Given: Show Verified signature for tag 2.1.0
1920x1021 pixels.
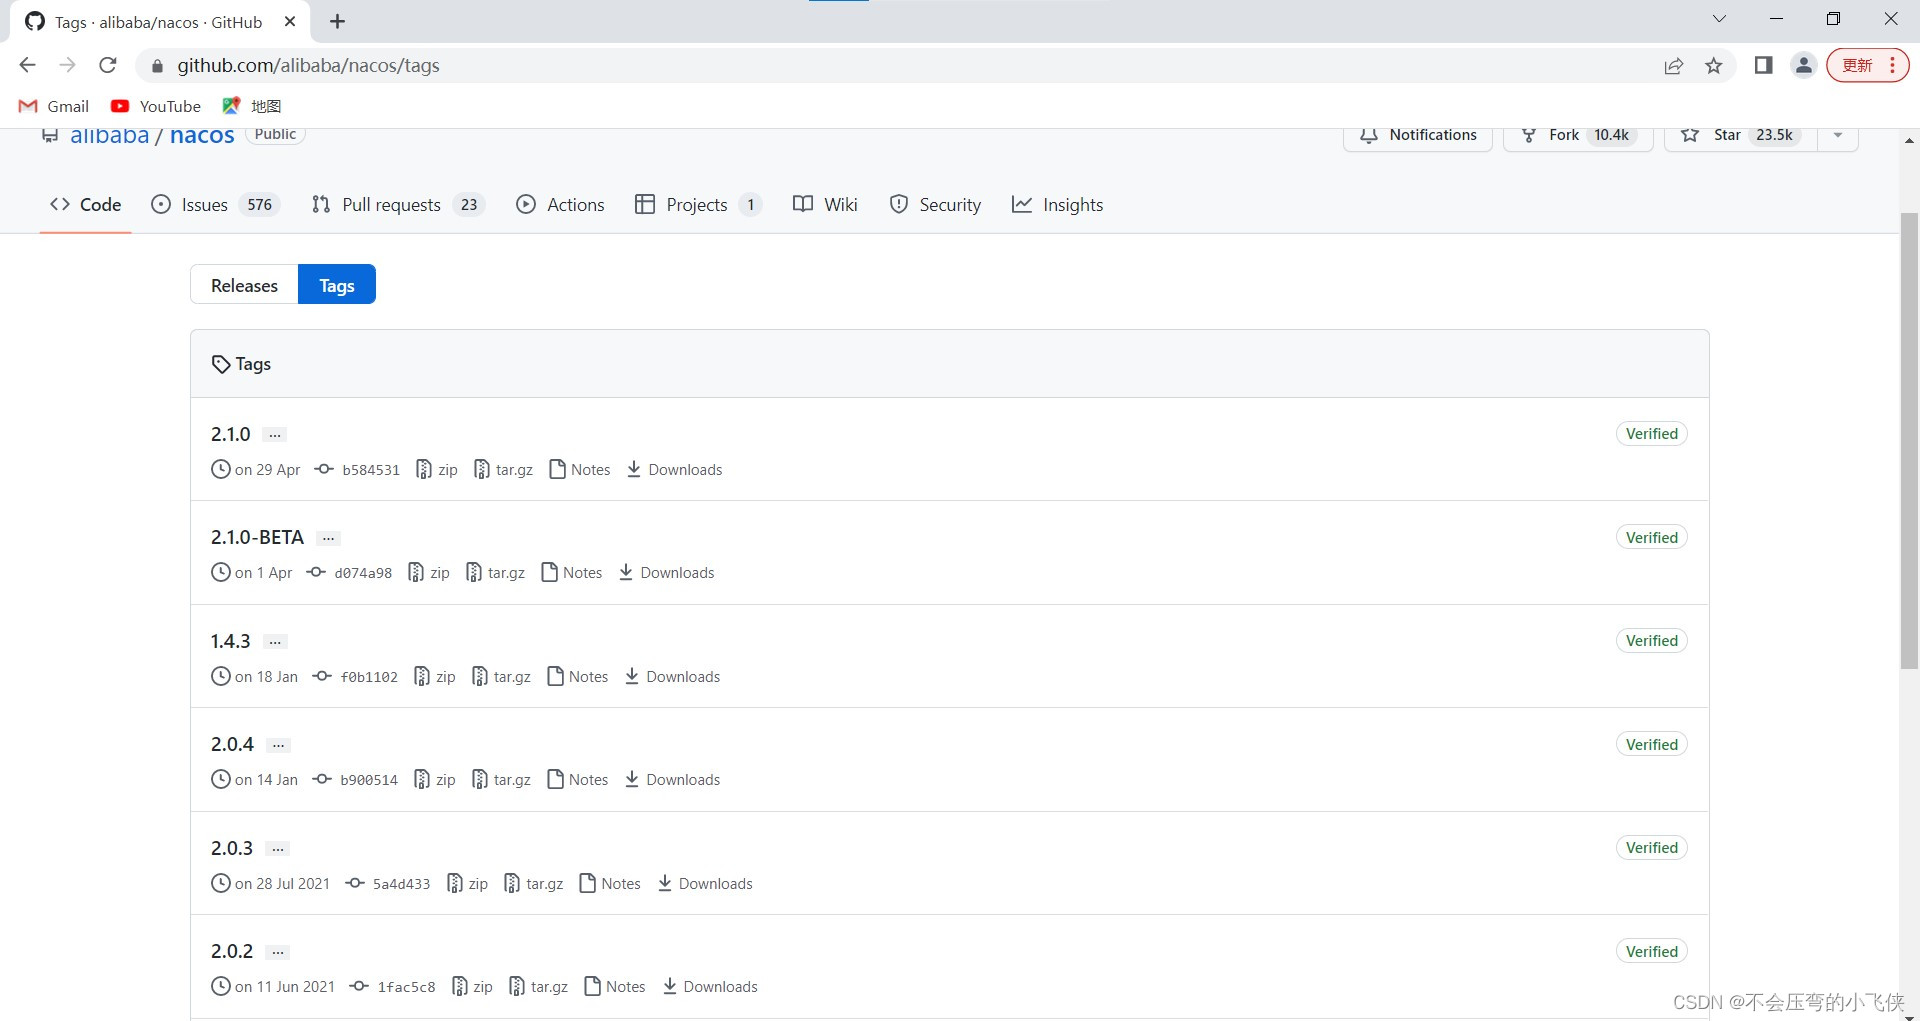Looking at the screenshot, I should point(1652,434).
